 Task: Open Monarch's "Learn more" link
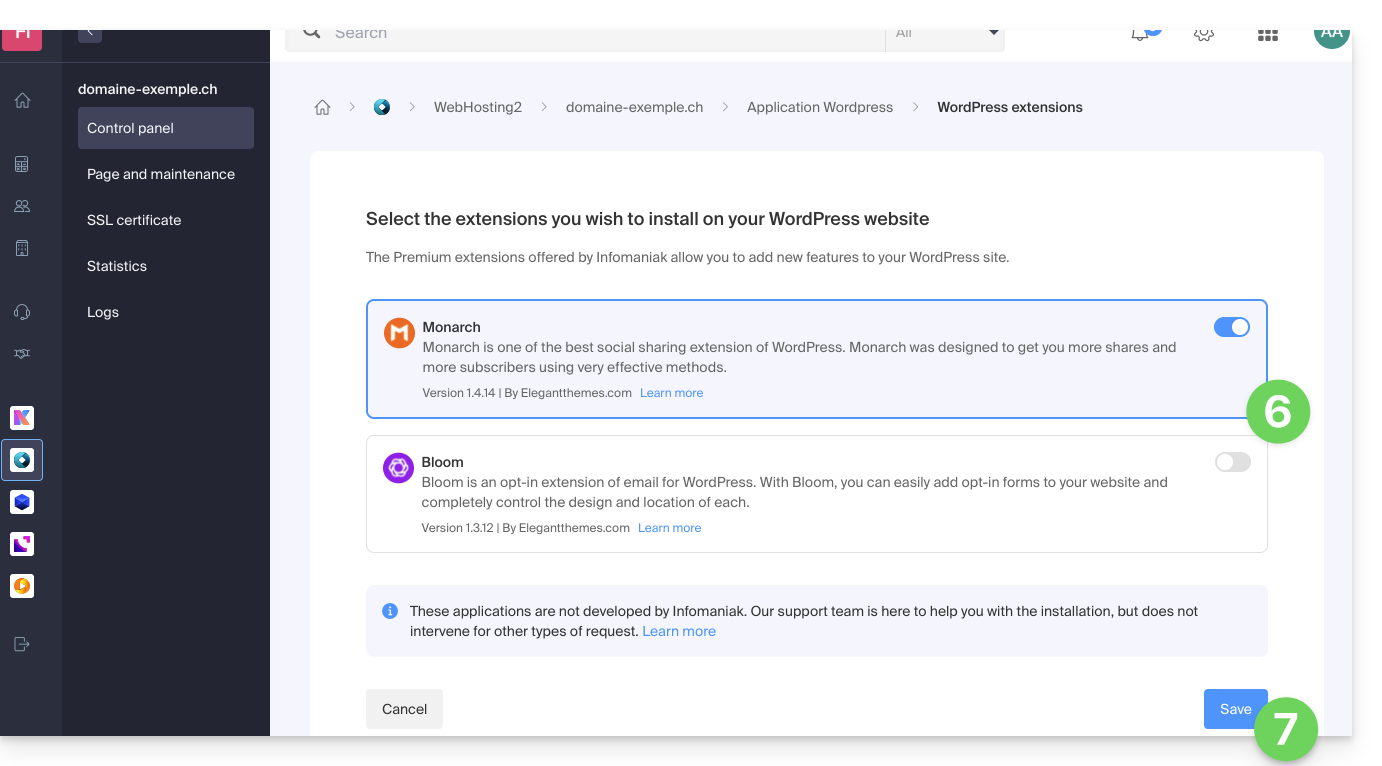[x=671, y=393]
